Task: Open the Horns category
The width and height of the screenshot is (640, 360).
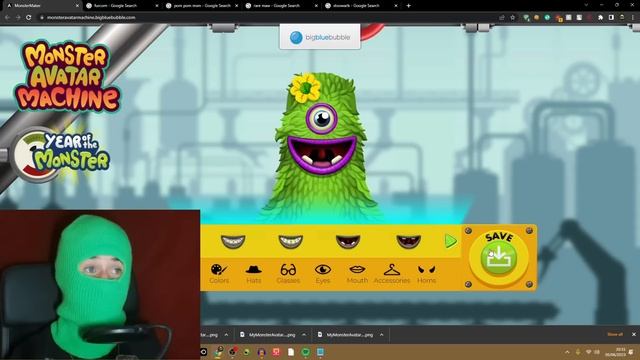Action: click(x=427, y=273)
